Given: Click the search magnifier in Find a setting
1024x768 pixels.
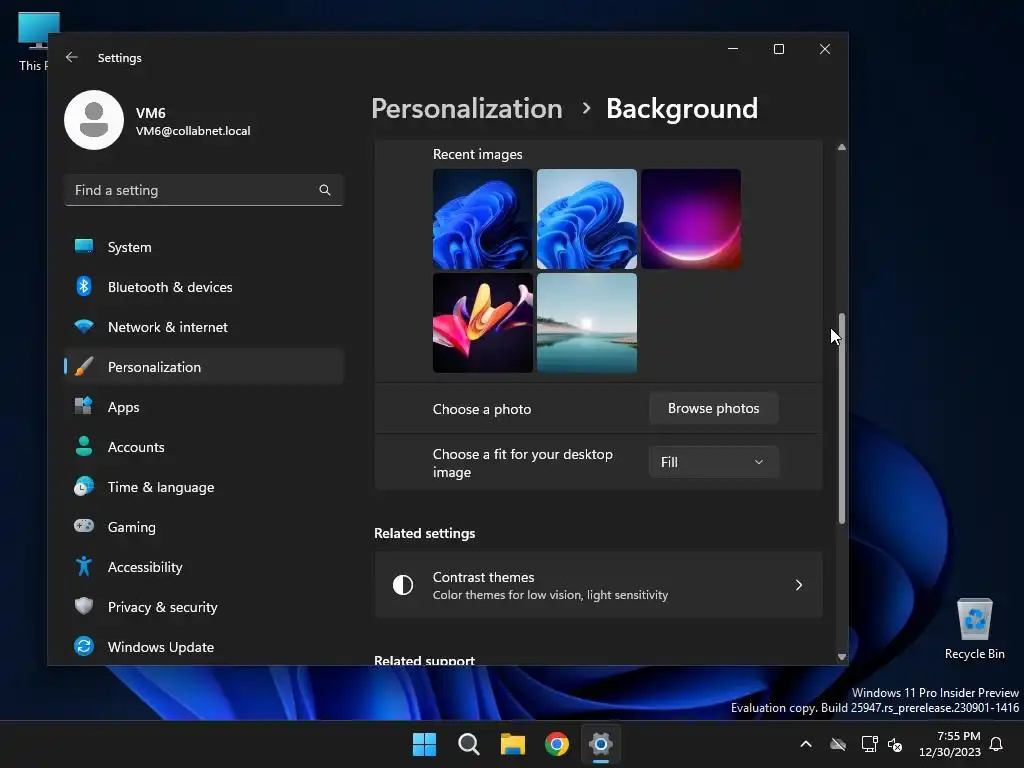Looking at the screenshot, I should (x=325, y=190).
